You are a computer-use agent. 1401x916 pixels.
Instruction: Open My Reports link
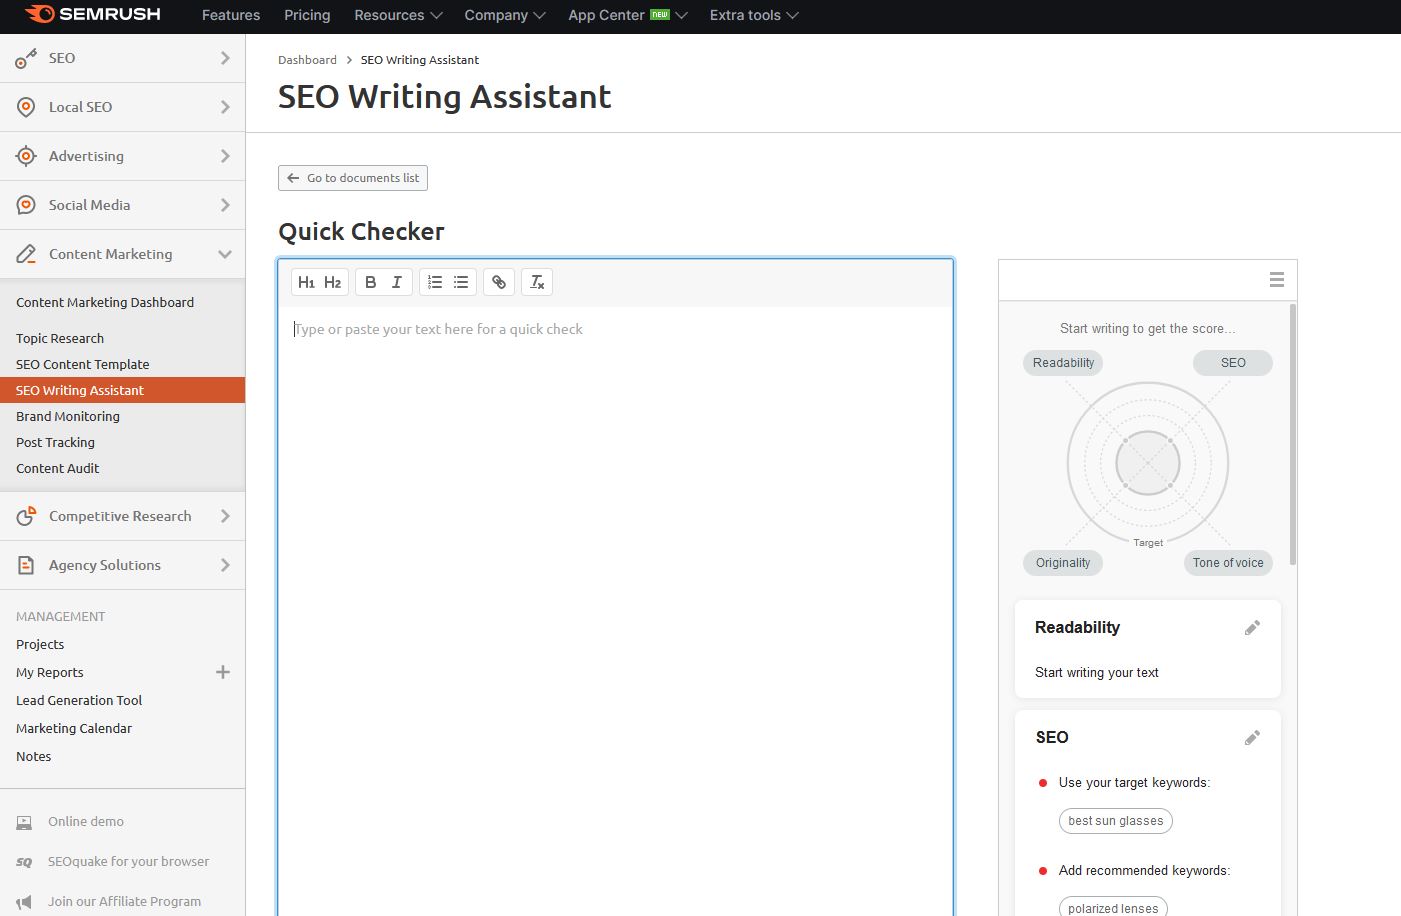pyautogui.click(x=50, y=672)
